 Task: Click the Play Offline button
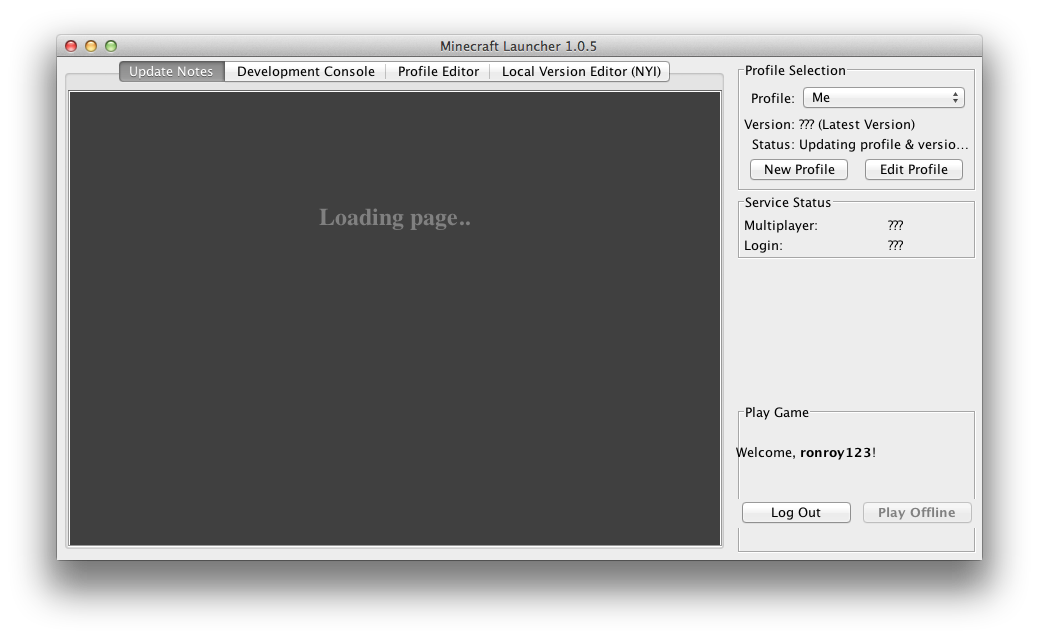pyautogui.click(x=917, y=512)
